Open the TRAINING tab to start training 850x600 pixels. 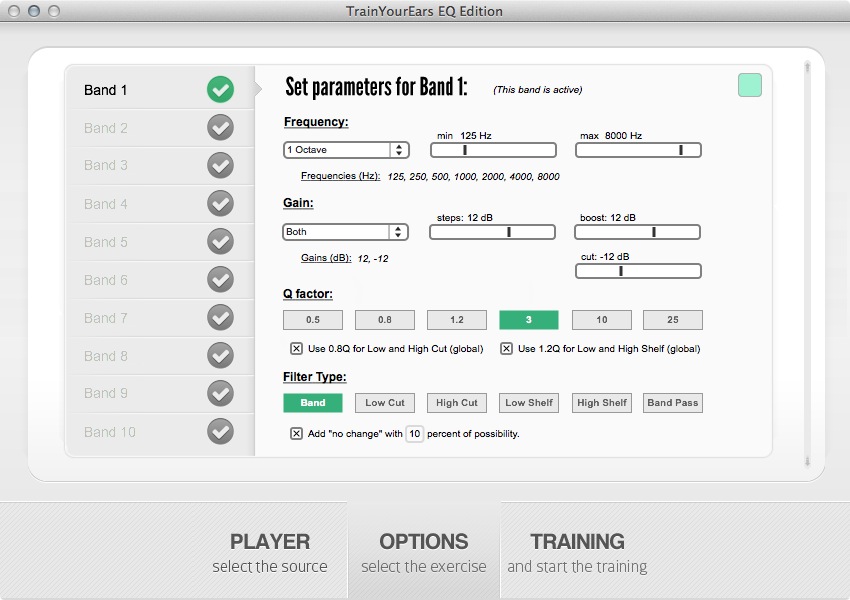pyautogui.click(x=577, y=552)
